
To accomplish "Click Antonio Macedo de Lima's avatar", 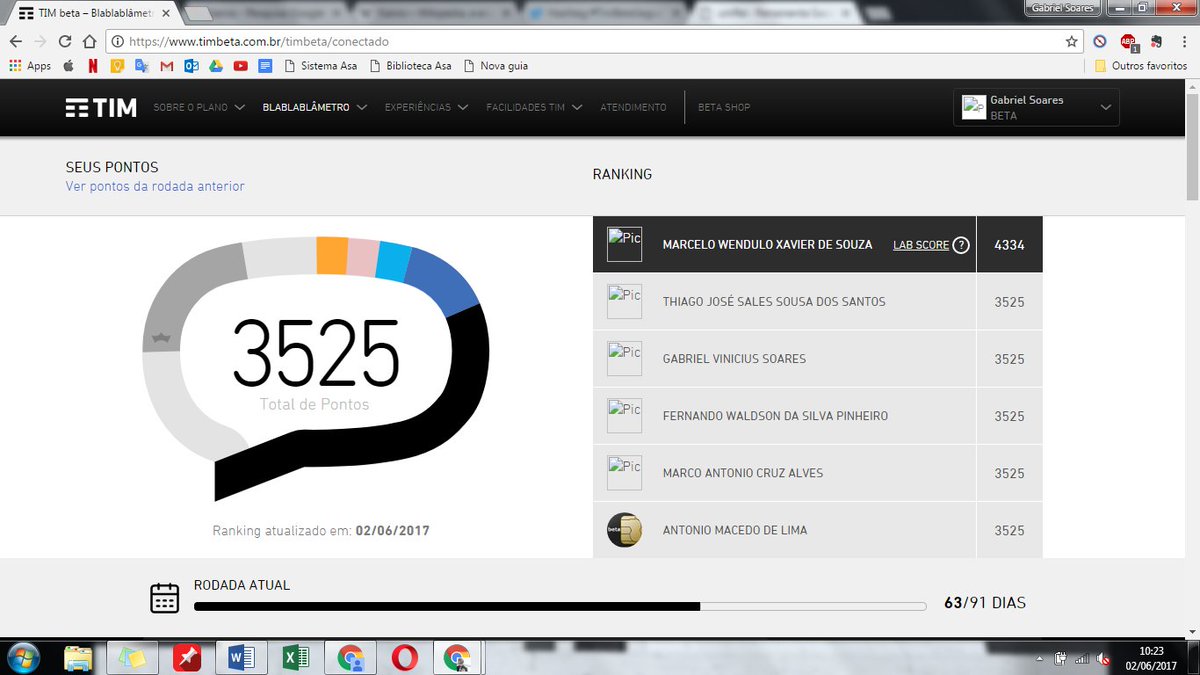I will point(624,530).
